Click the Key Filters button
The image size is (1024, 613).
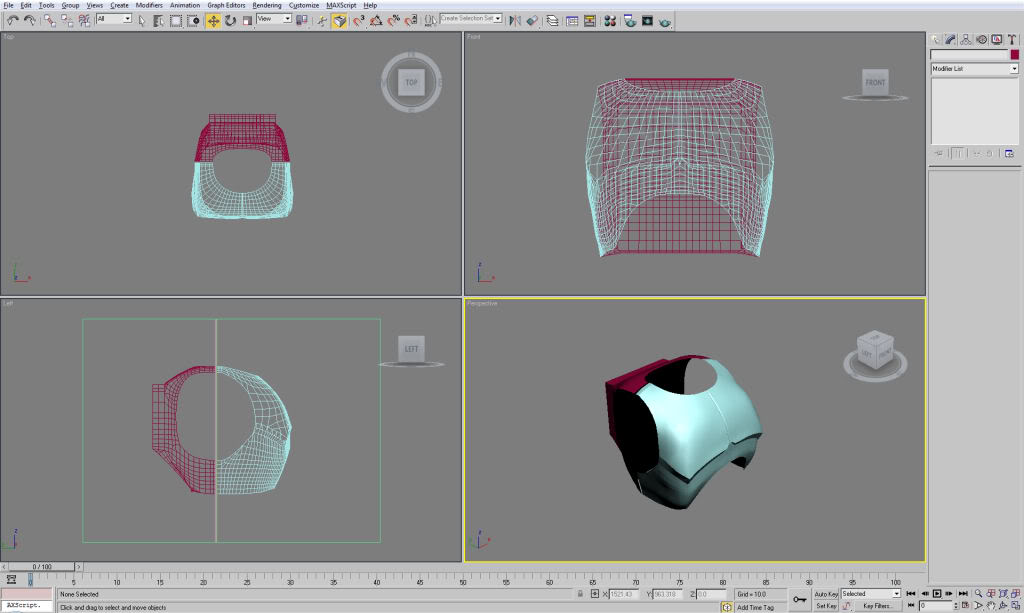877,606
